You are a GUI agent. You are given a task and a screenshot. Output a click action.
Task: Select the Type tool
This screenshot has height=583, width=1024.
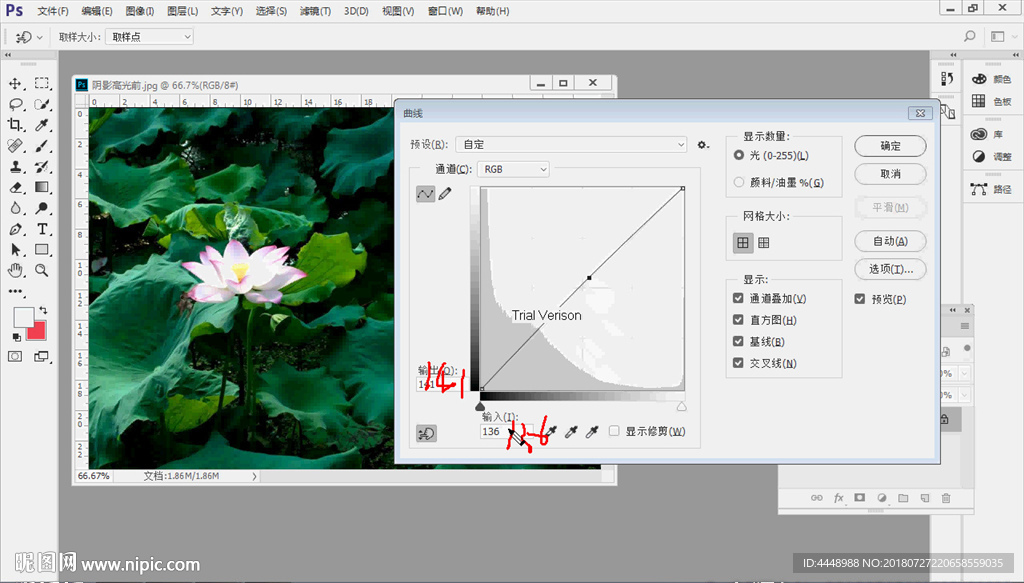click(x=42, y=229)
